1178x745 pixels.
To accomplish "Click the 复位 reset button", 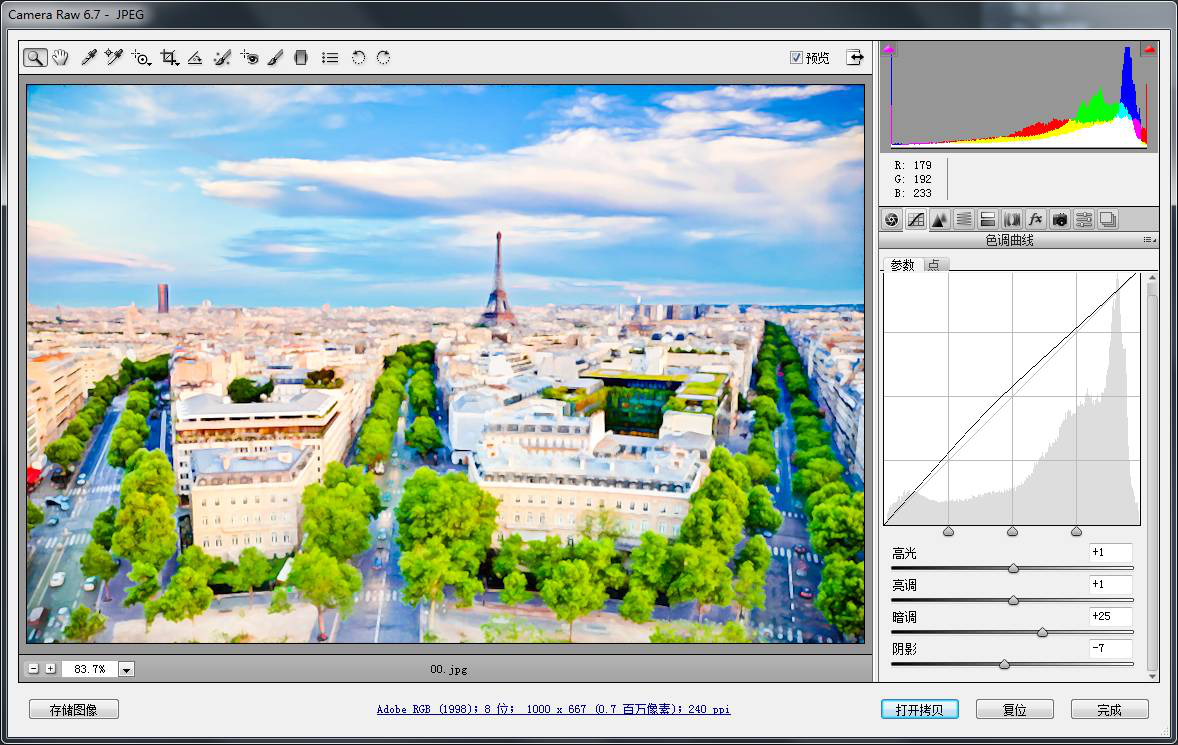I will pos(1014,710).
